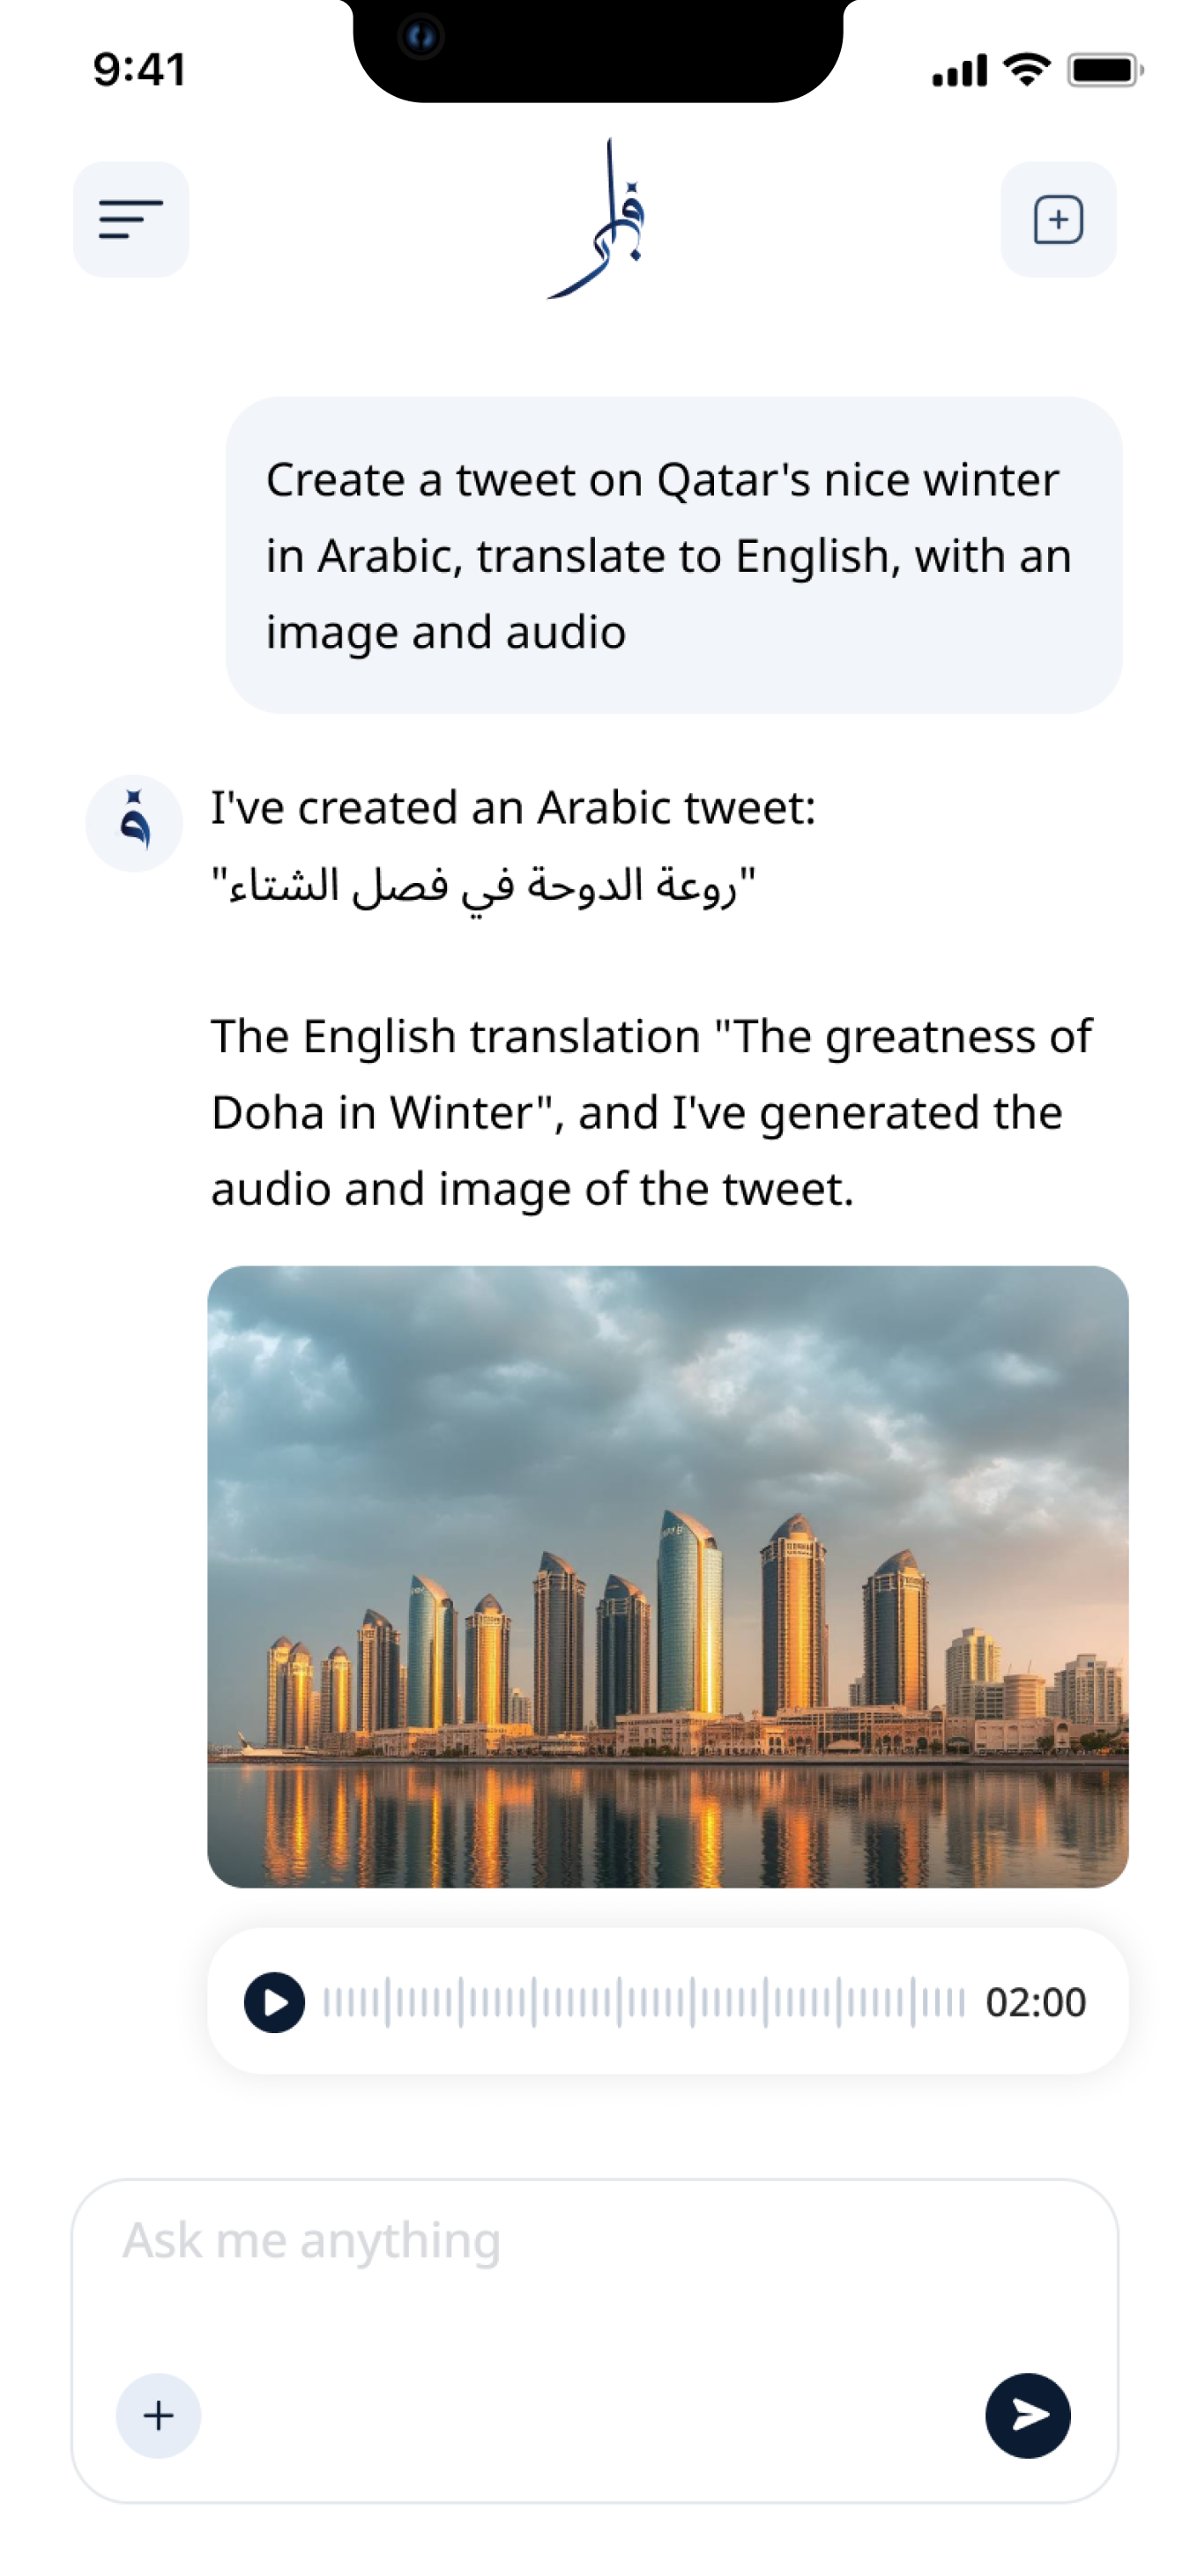
Task: Open attachments with the plus button
Action: (158, 2415)
